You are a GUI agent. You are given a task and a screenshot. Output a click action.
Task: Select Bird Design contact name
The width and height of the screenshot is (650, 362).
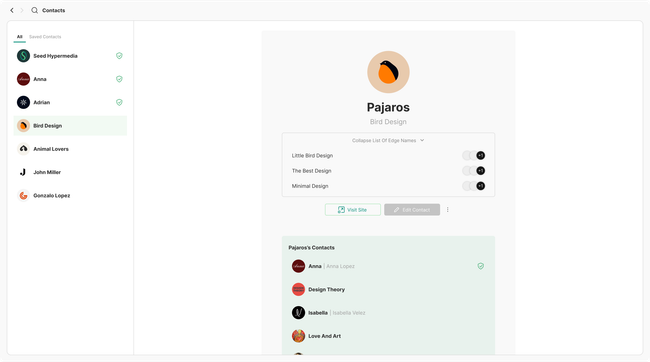(47, 126)
